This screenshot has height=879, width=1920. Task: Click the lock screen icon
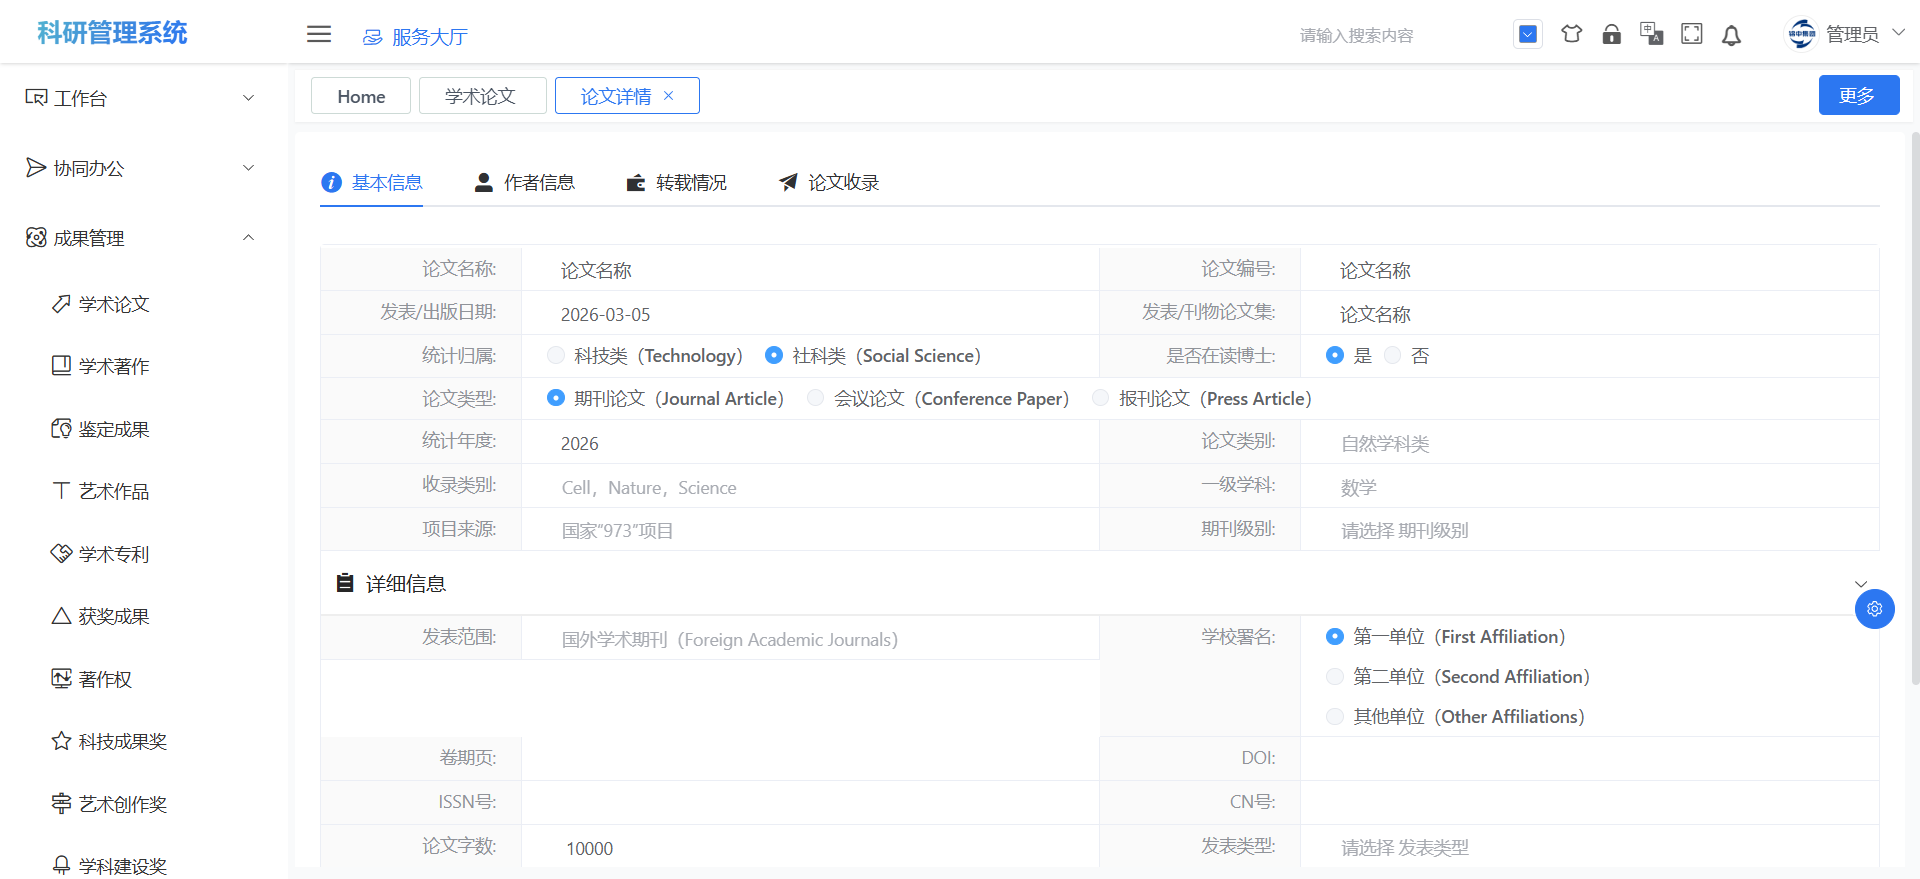coord(1611,34)
